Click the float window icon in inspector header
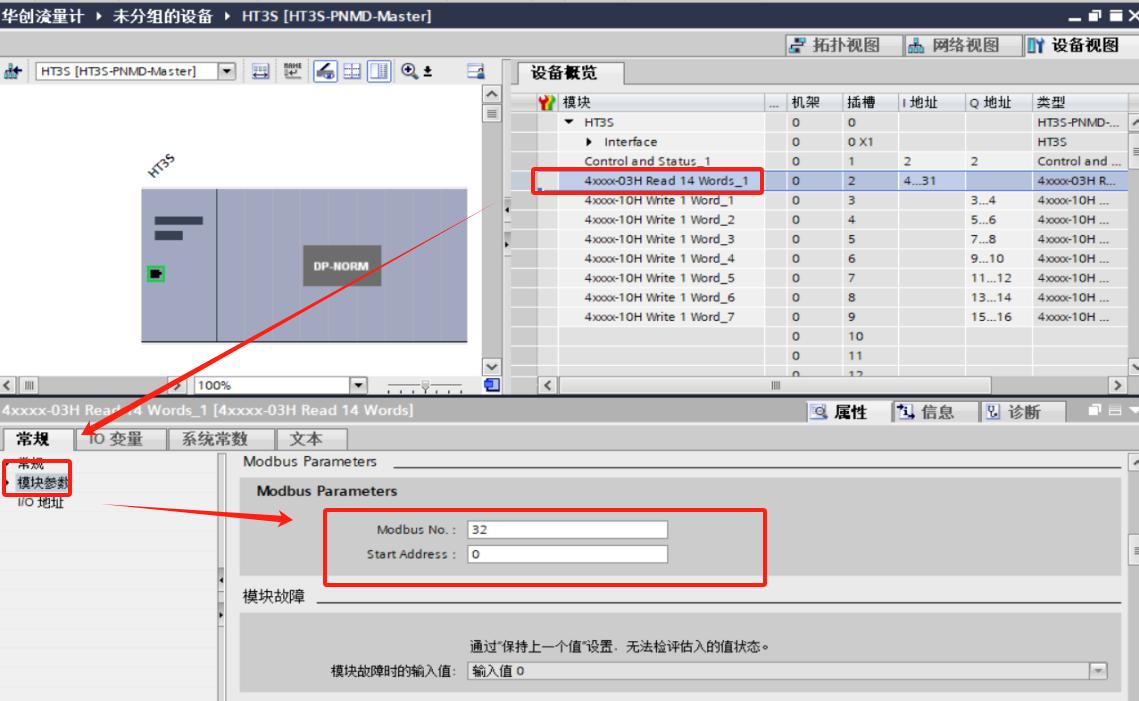The height and width of the screenshot is (701, 1139). pyautogui.click(x=1095, y=410)
